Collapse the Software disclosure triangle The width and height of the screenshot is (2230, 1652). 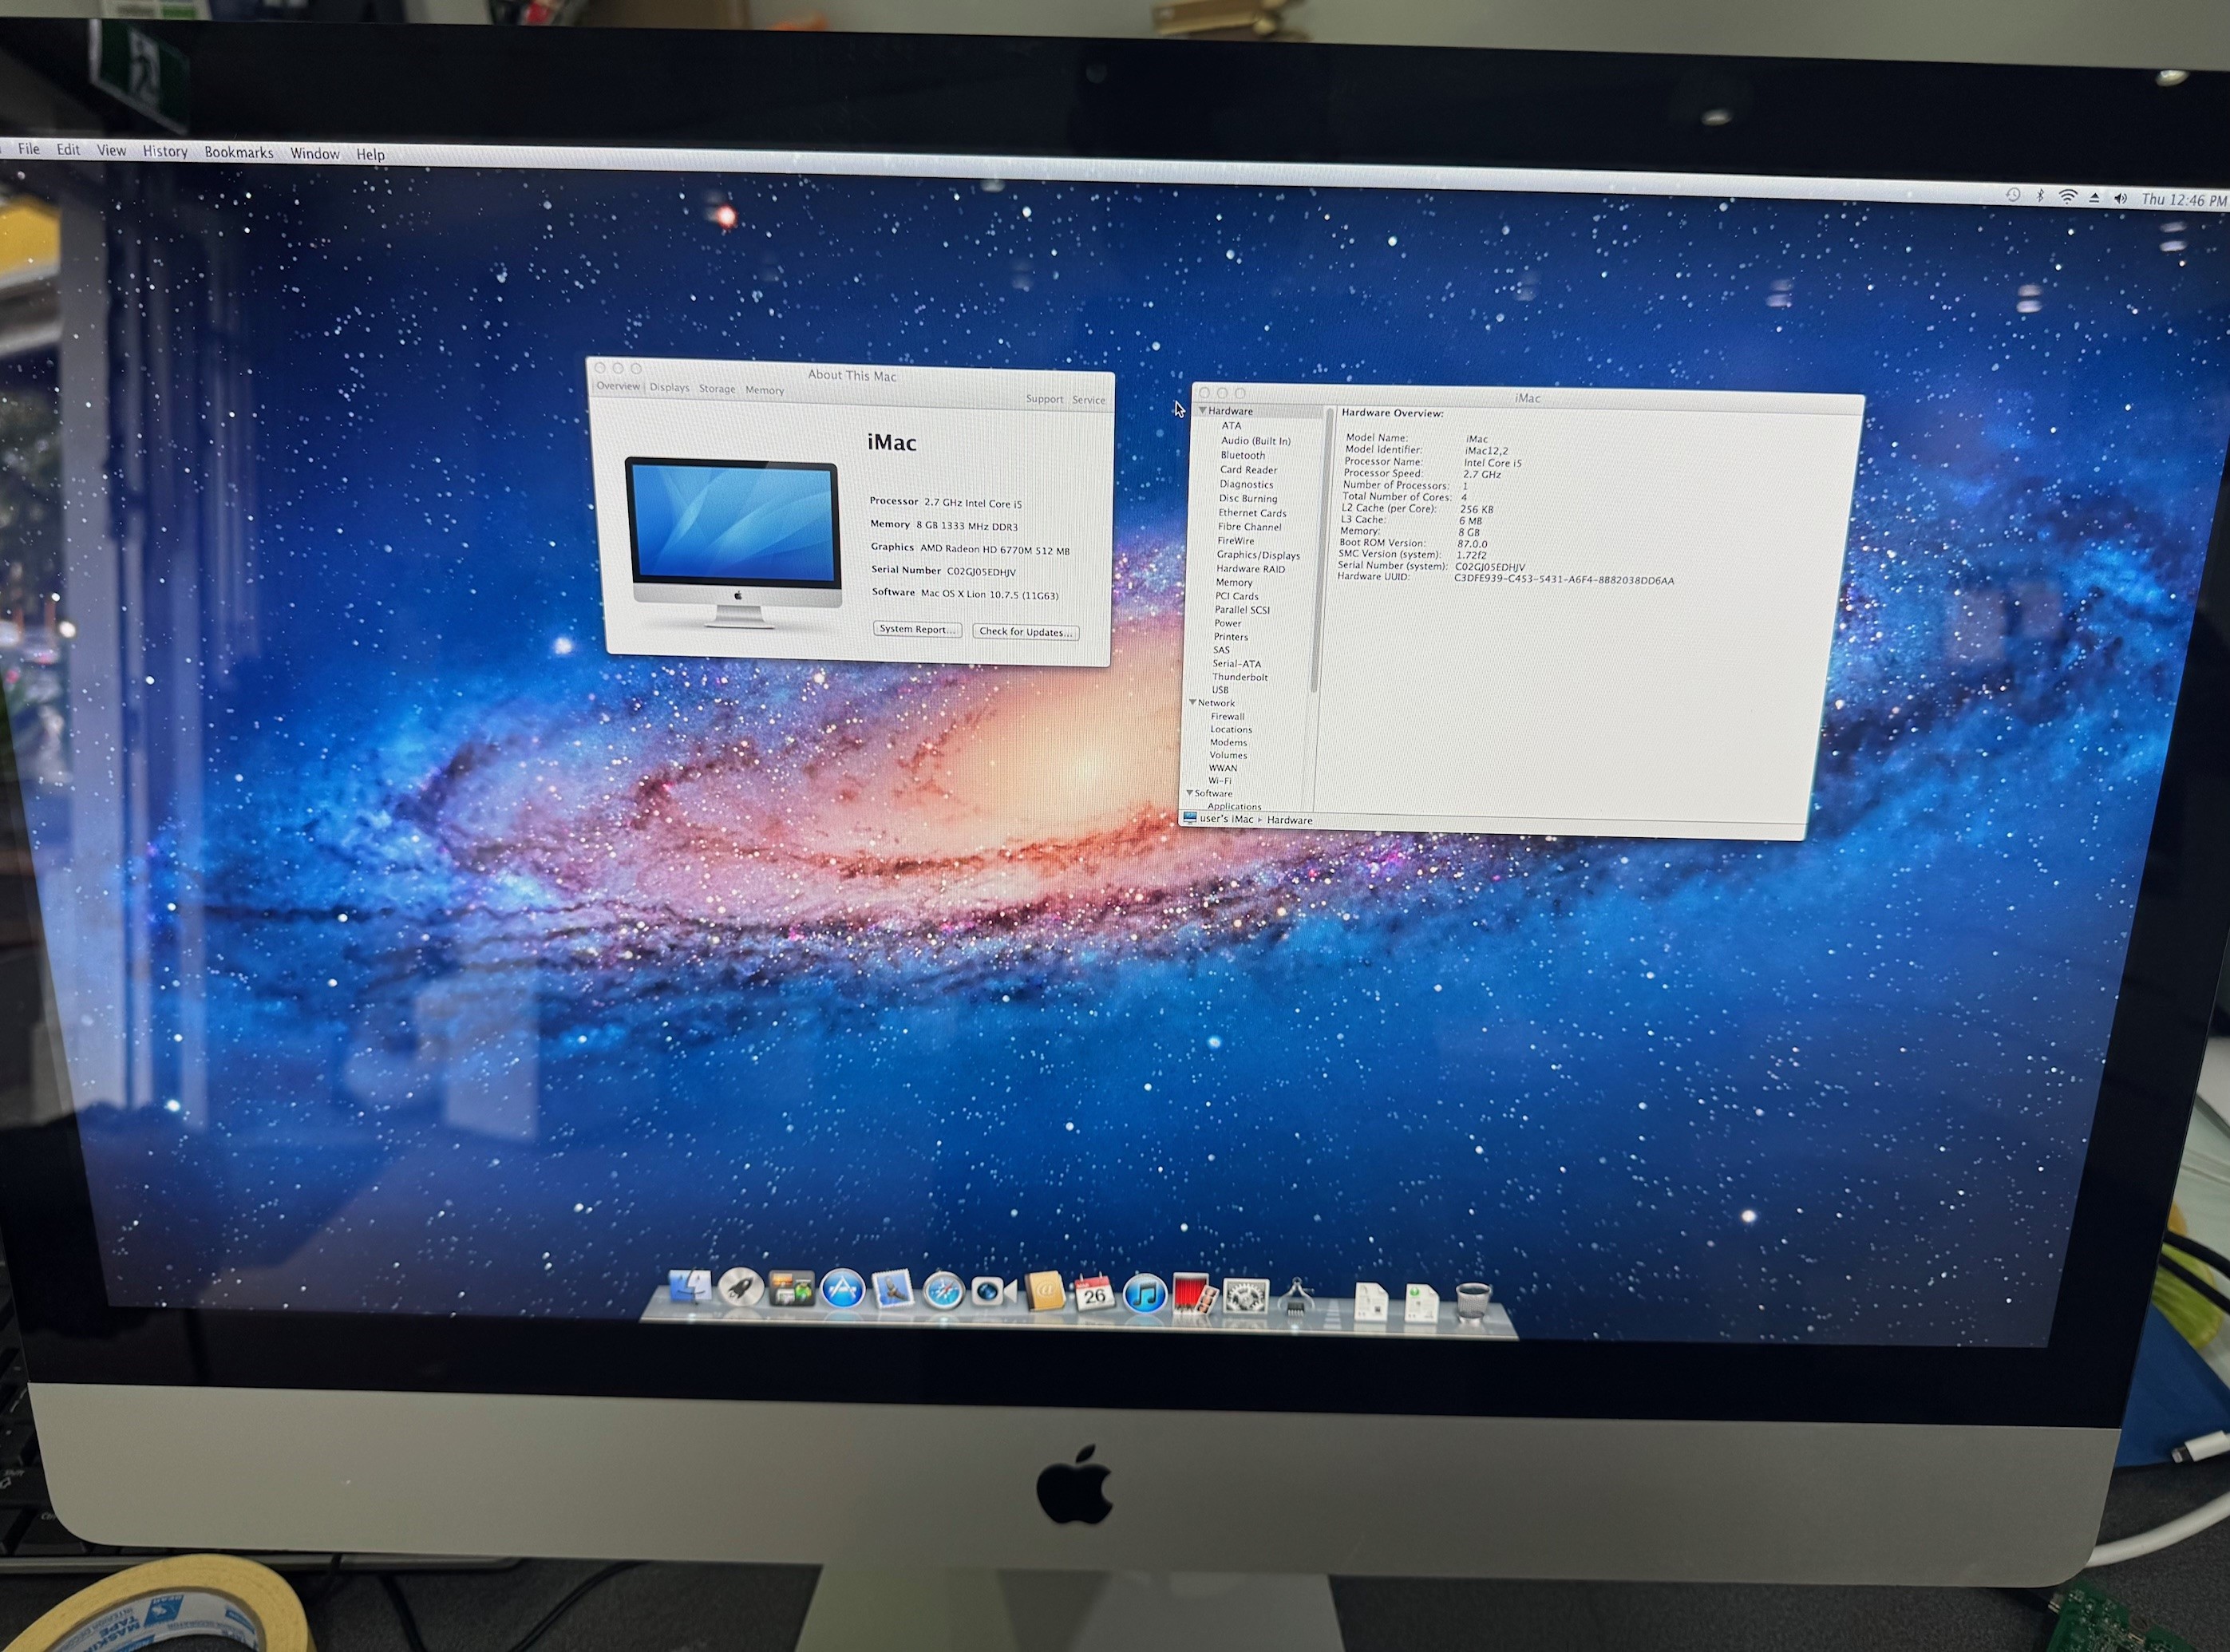pyautogui.click(x=1189, y=793)
